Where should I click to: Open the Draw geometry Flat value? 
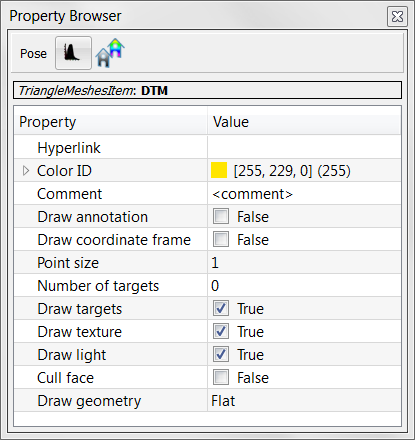coord(304,400)
